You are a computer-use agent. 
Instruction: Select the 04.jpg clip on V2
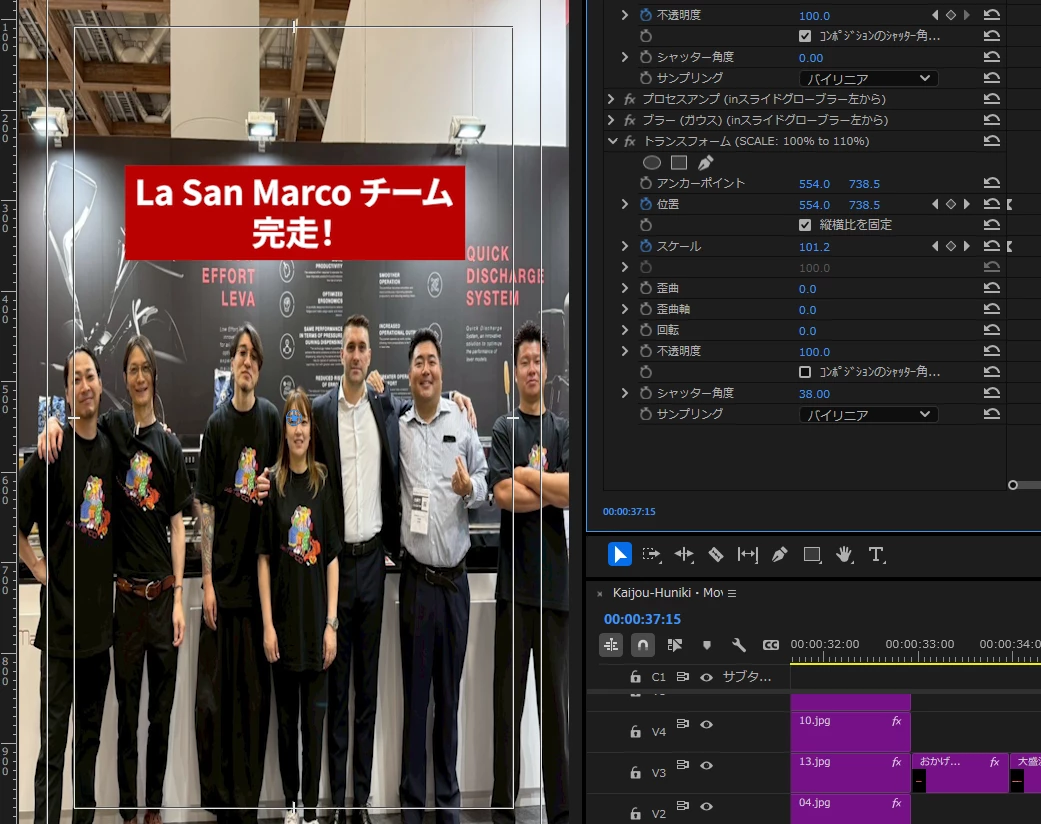point(850,809)
